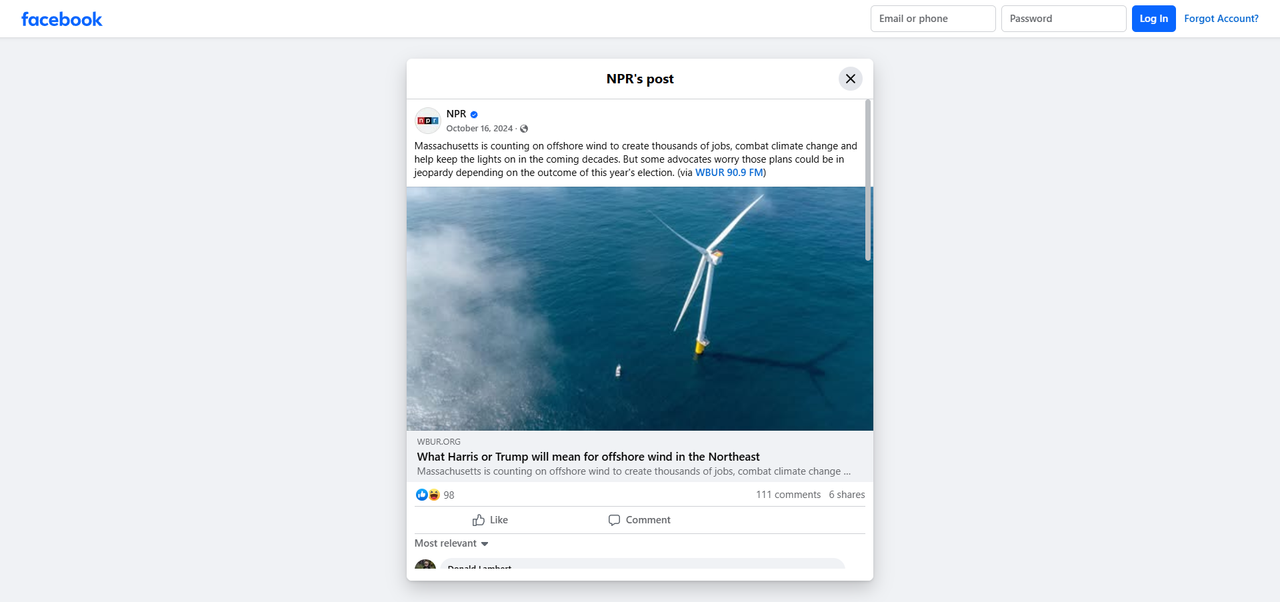View the 98 reactions count
The image size is (1280, 602).
point(449,495)
